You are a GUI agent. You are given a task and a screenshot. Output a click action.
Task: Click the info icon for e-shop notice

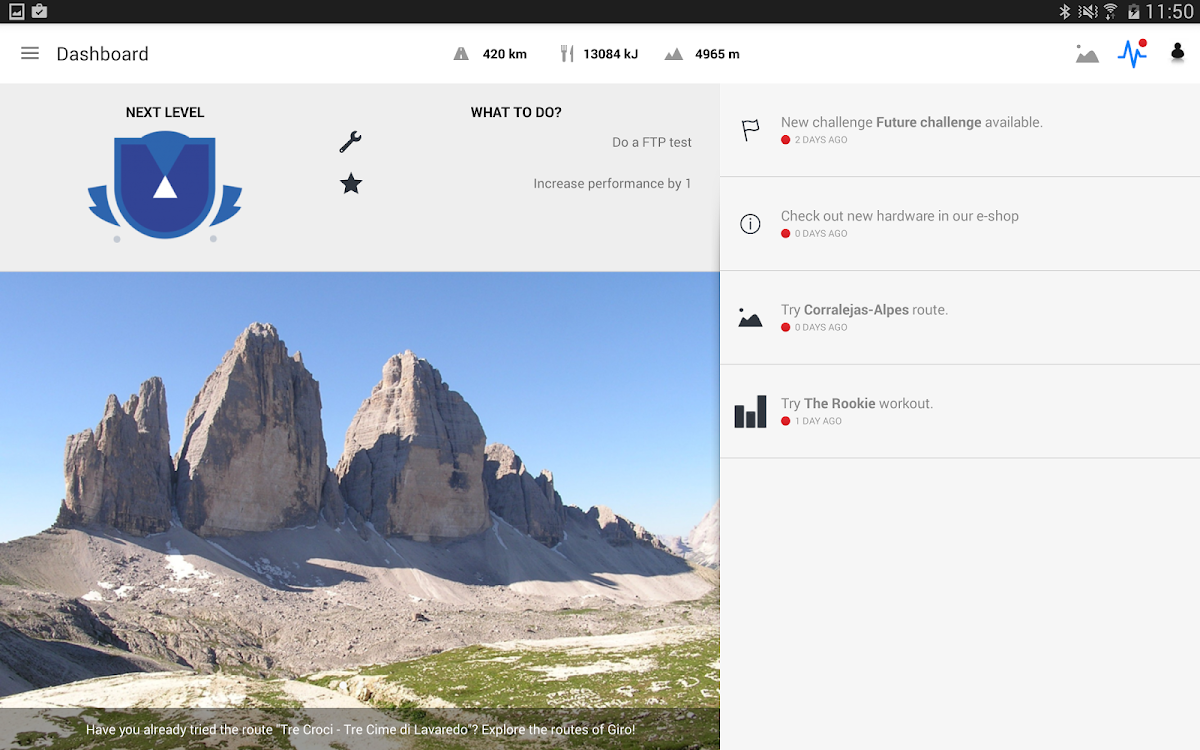[x=750, y=224]
